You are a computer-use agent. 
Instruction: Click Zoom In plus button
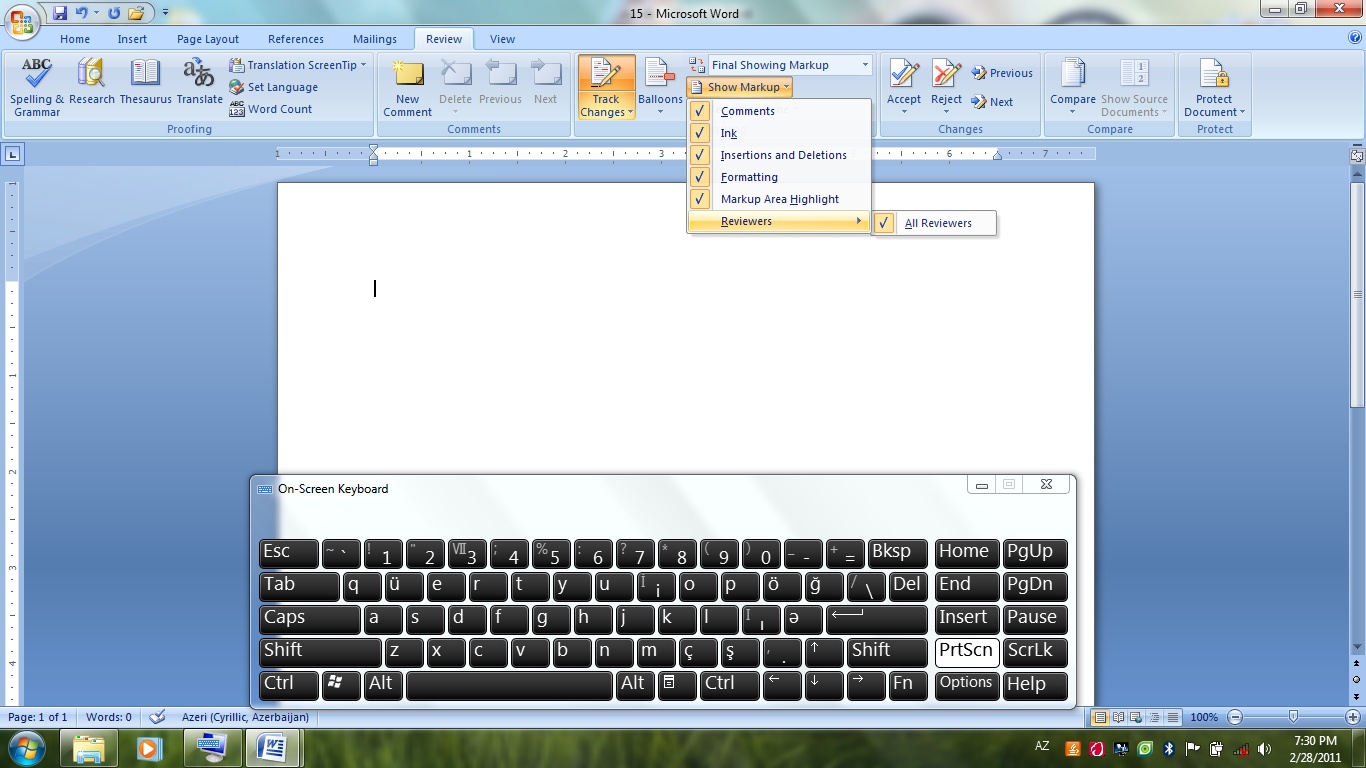point(1353,717)
